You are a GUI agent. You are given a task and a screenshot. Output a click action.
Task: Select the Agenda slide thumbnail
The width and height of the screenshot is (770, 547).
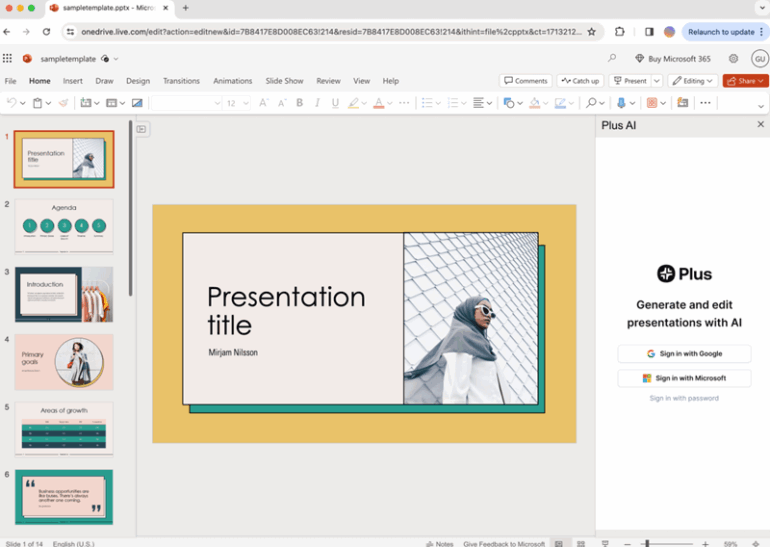[64, 225]
